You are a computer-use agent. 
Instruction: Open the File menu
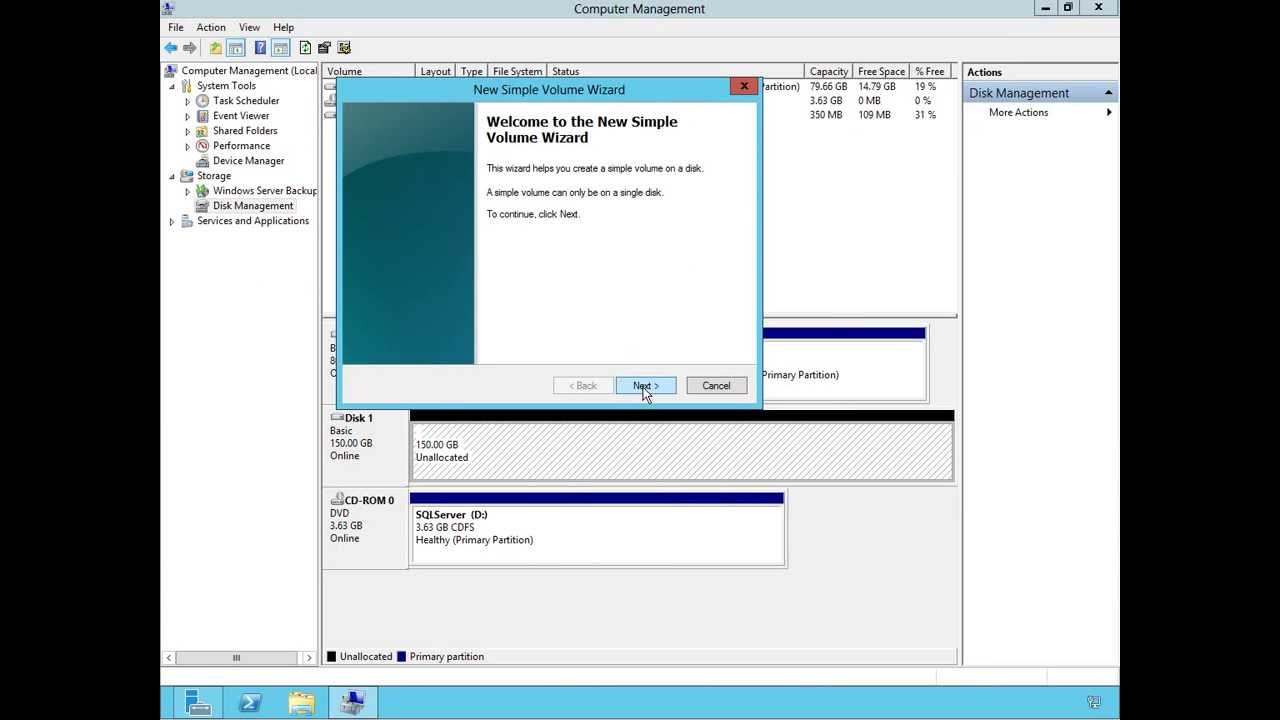click(x=176, y=27)
